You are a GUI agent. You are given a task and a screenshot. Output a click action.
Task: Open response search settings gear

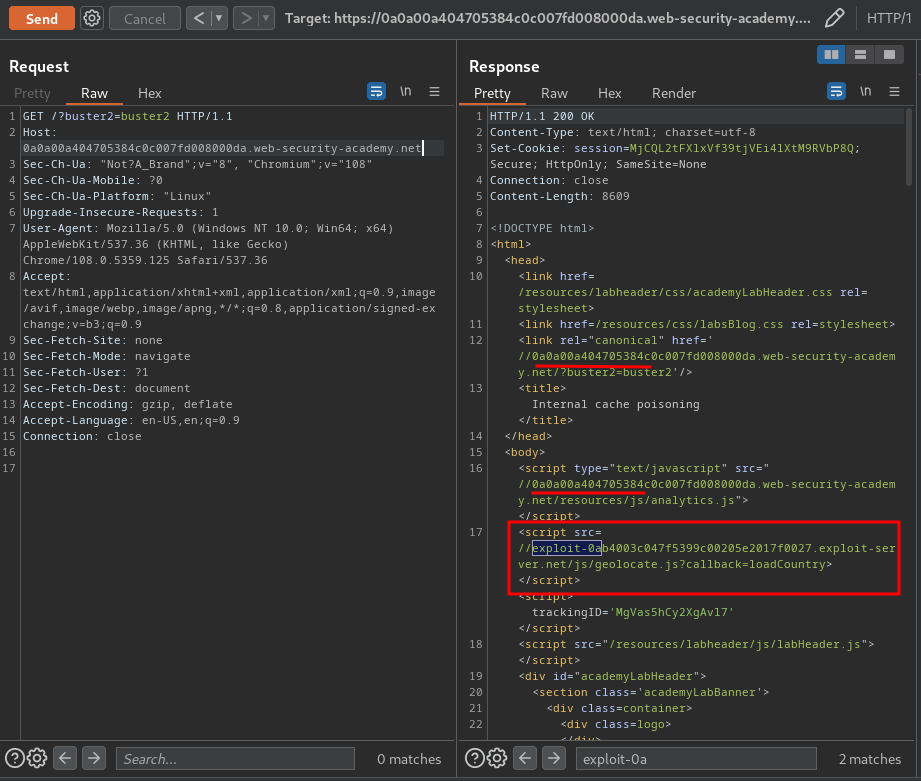click(497, 759)
